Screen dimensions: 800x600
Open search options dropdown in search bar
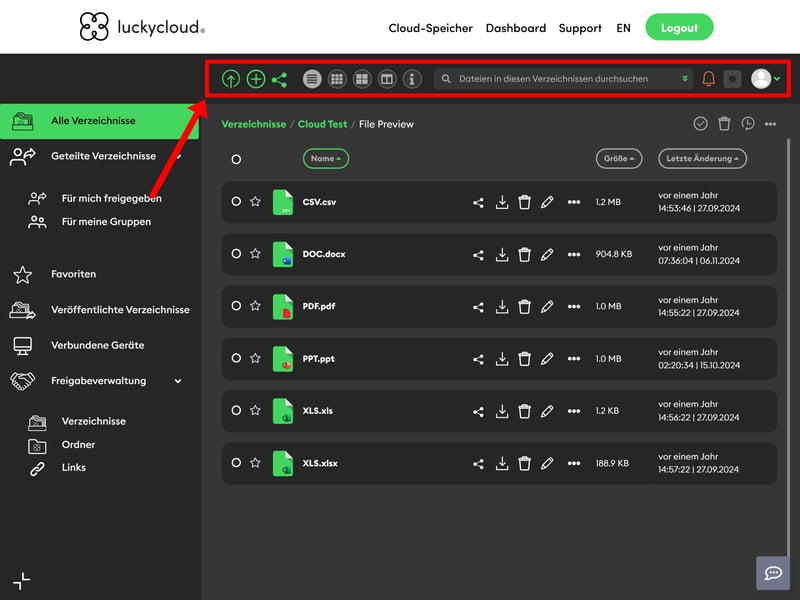click(685, 79)
